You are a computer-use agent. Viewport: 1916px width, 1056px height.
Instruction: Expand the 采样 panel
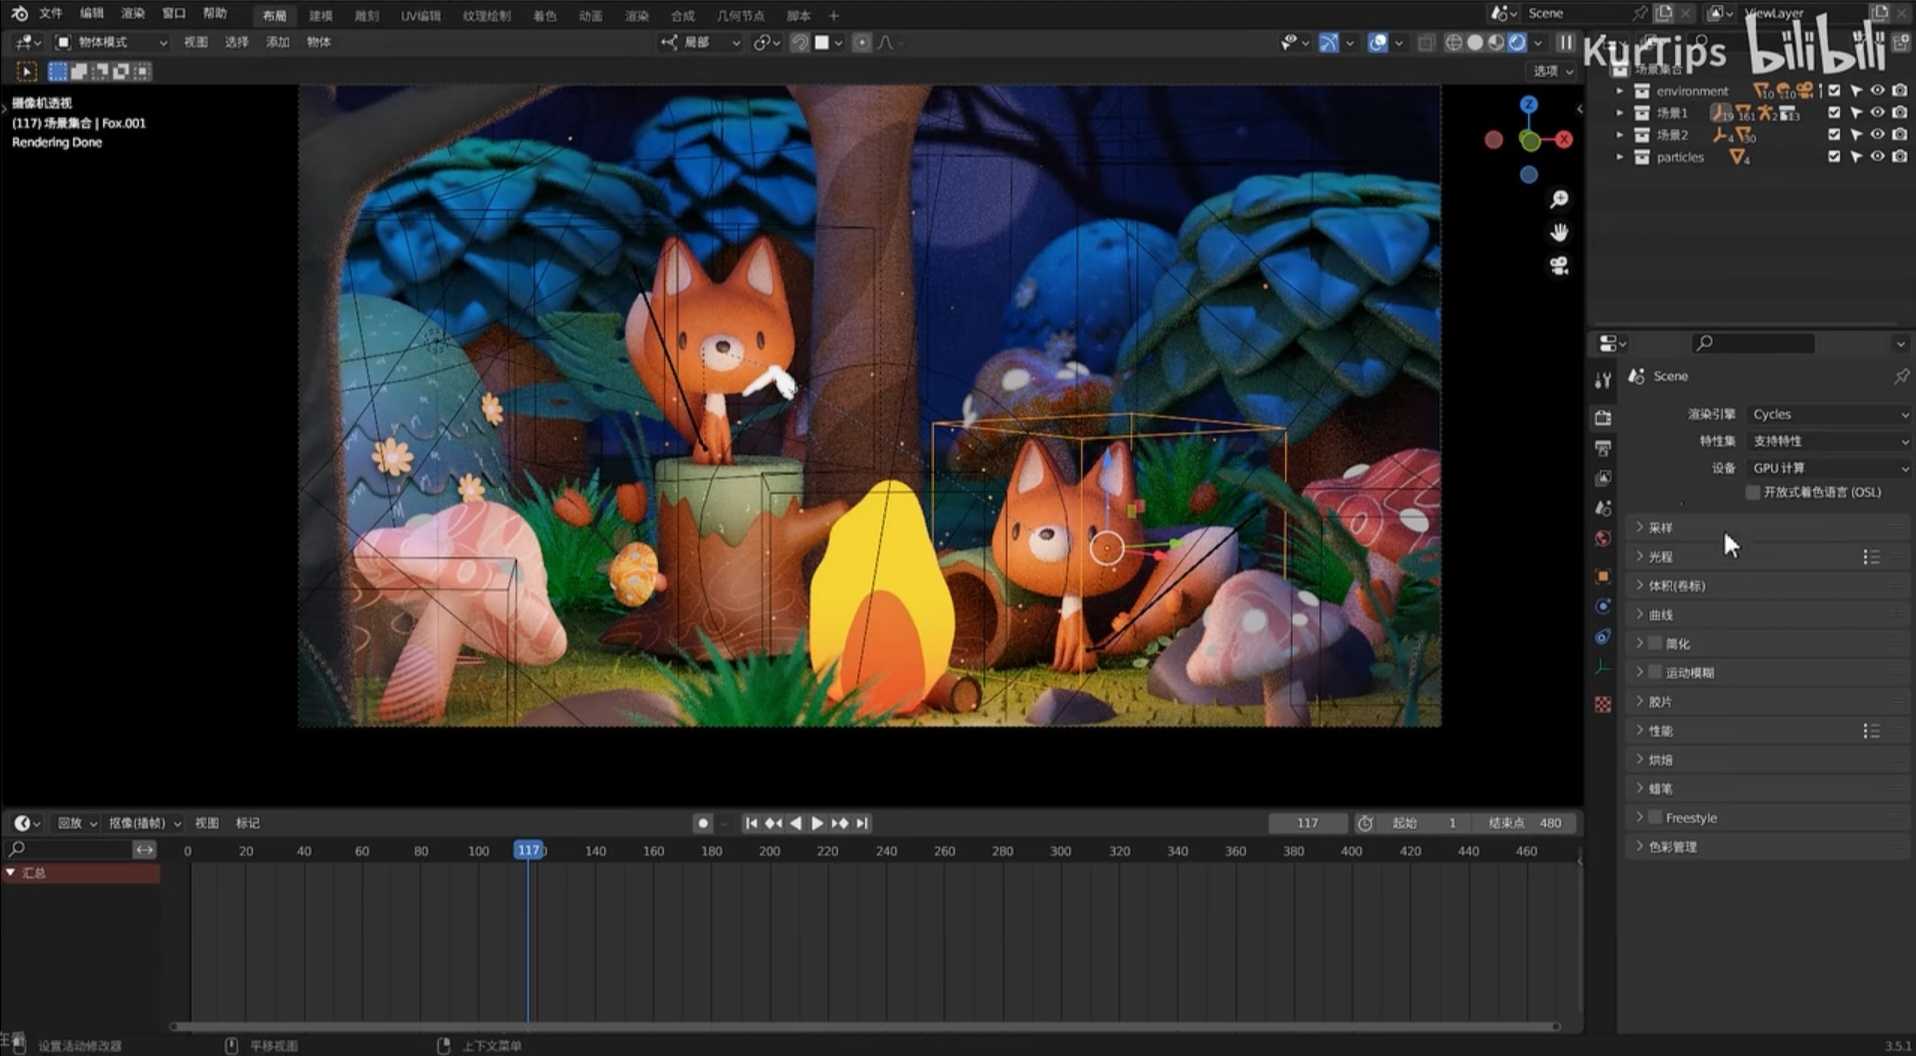1767,527
